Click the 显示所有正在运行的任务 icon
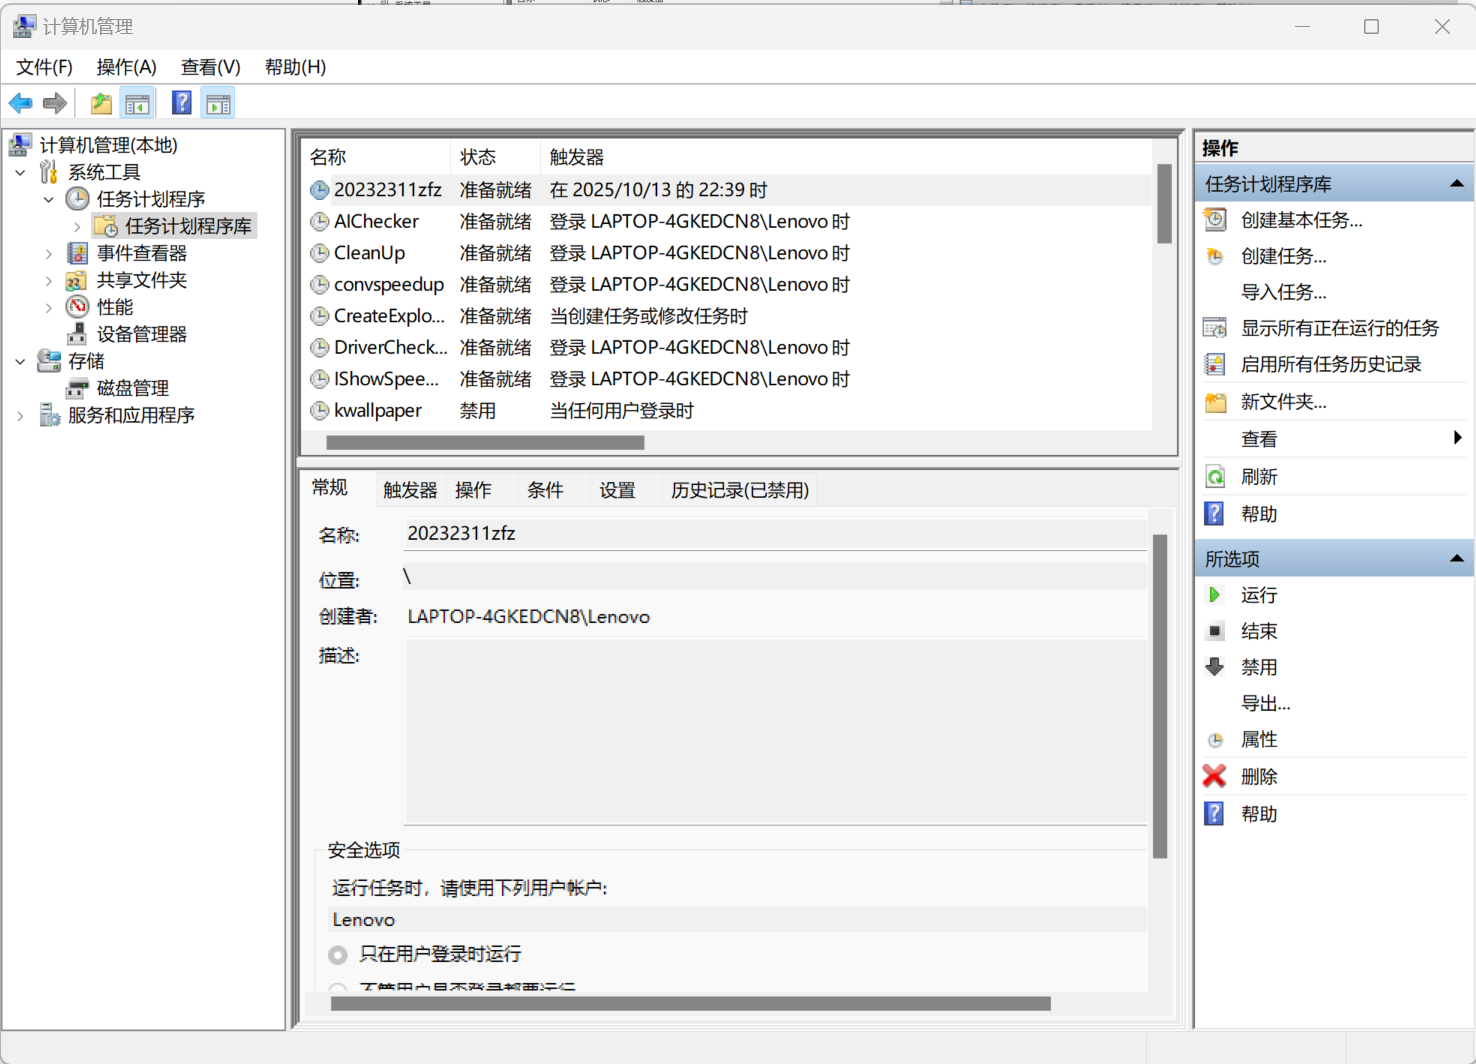 [x=1215, y=328]
